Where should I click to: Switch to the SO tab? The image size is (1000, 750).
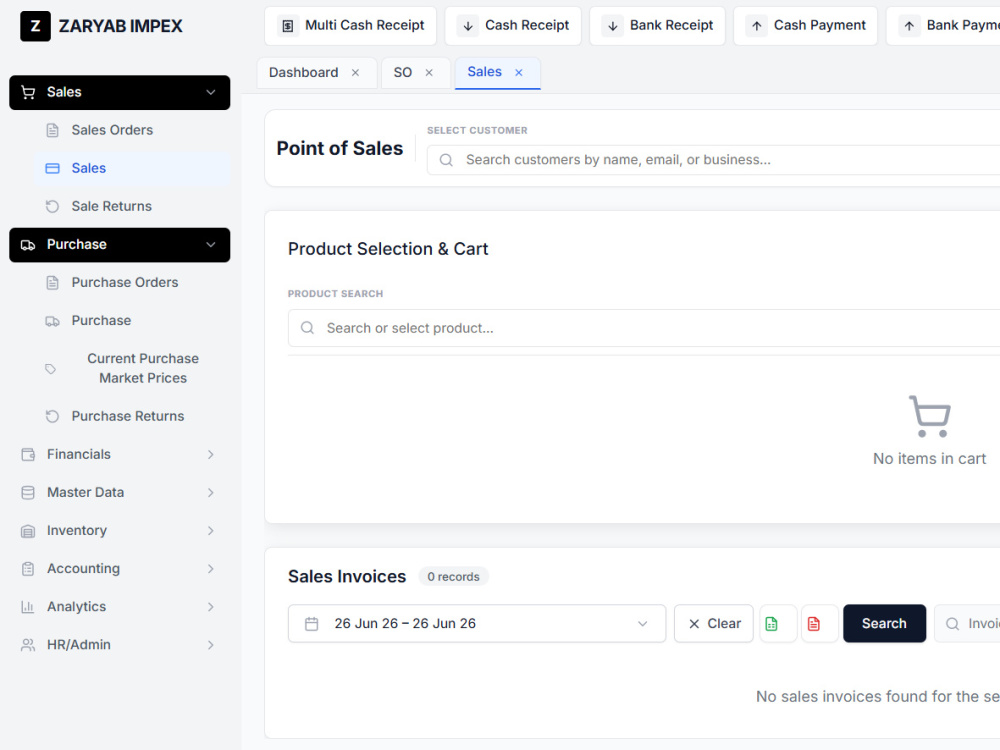pyautogui.click(x=402, y=73)
